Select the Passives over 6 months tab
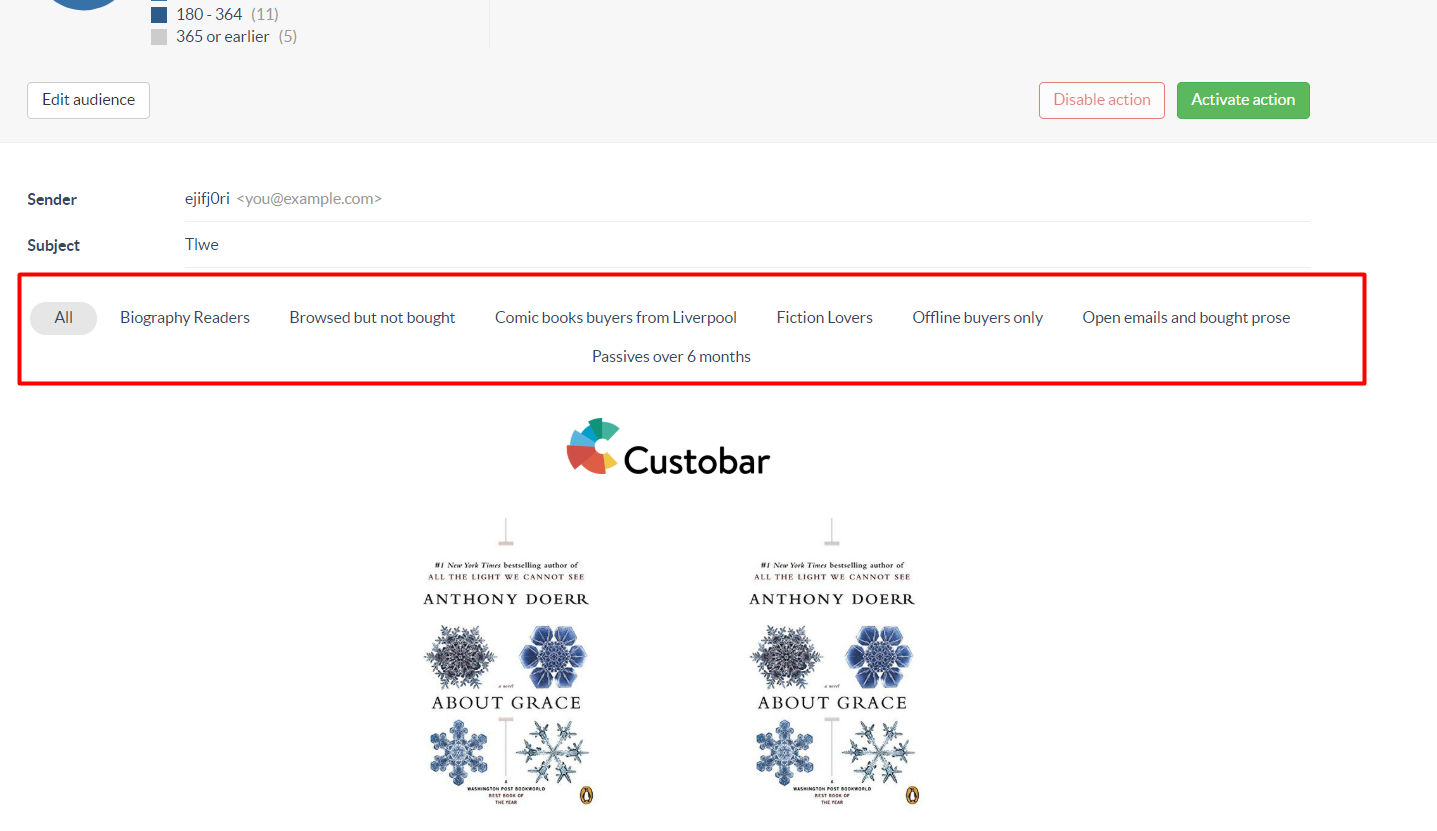The image size is (1437, 831). click(x=671, y=357)
